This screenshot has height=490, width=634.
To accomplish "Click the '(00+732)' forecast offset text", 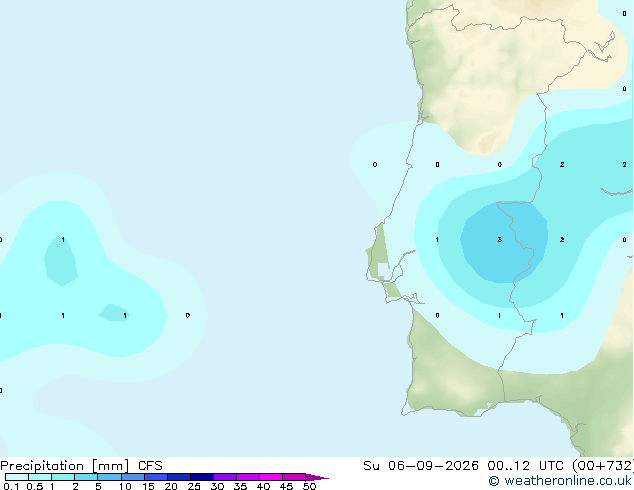I will (603, 466).
